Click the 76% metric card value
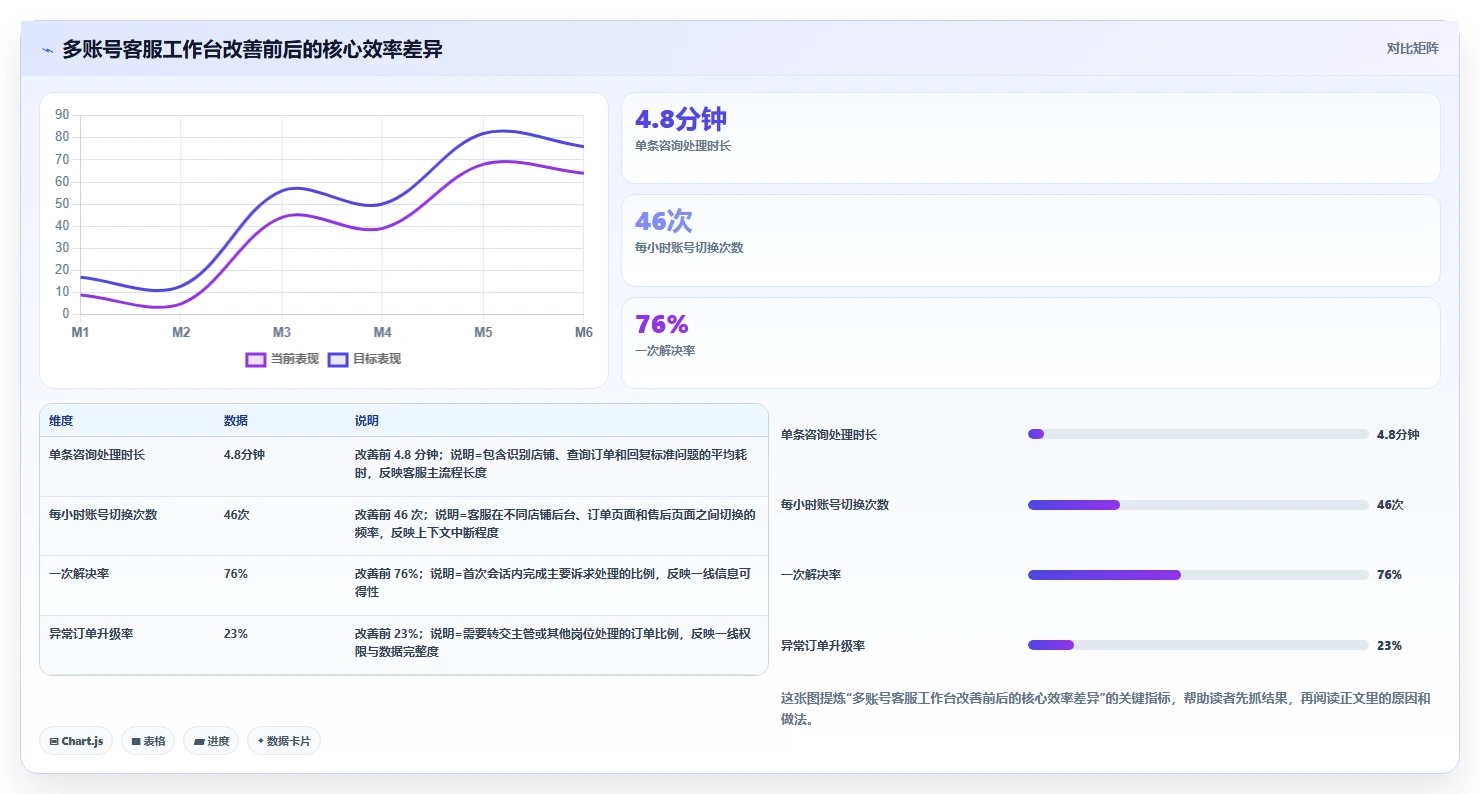 click(x=662, y=324)
